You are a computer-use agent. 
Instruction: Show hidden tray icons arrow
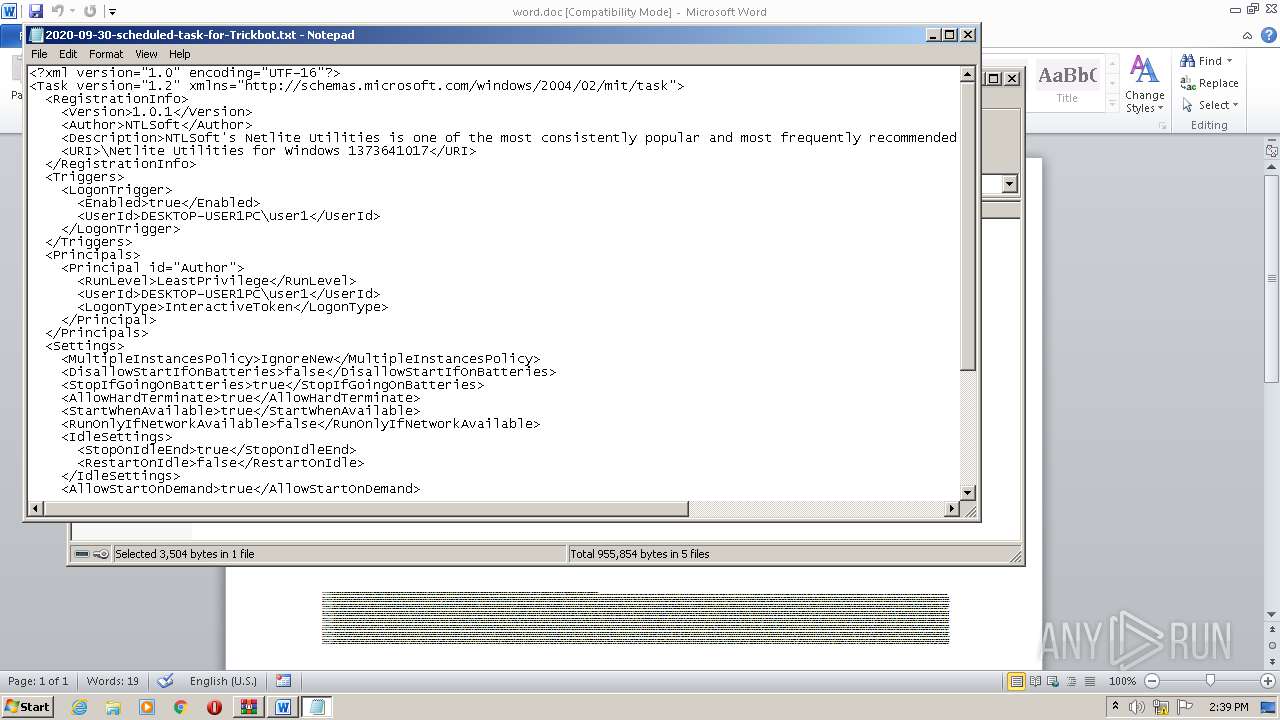click(x=1115, y=707)
